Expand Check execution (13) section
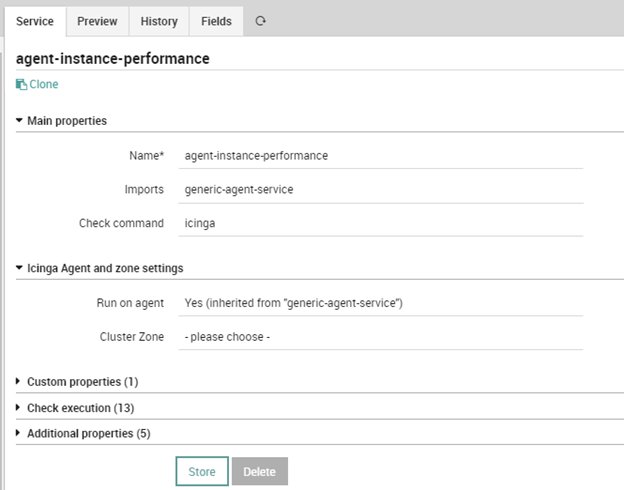 tap(75, 408)
